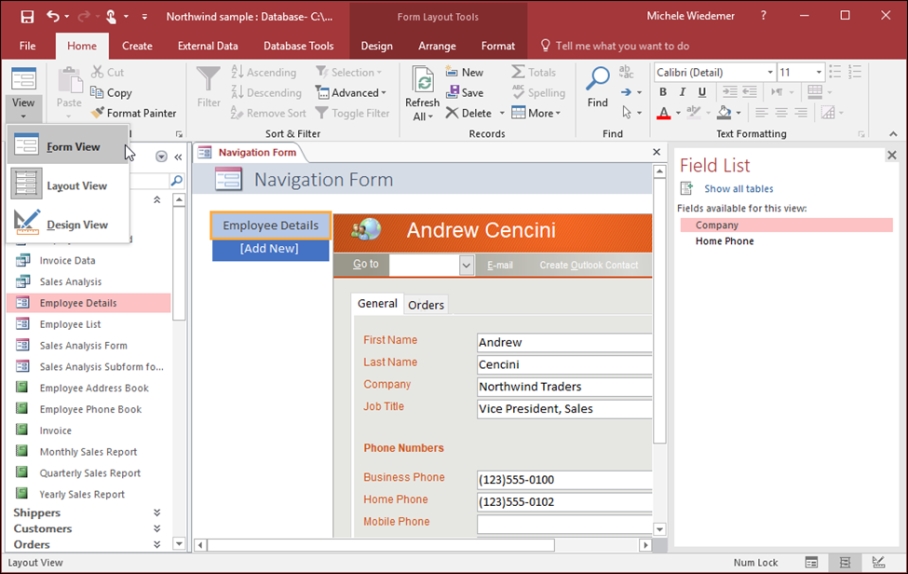Viewport: 908px width, 574px height.
Task: Open the font size 11 dropdown
Action: pos(819,72)
